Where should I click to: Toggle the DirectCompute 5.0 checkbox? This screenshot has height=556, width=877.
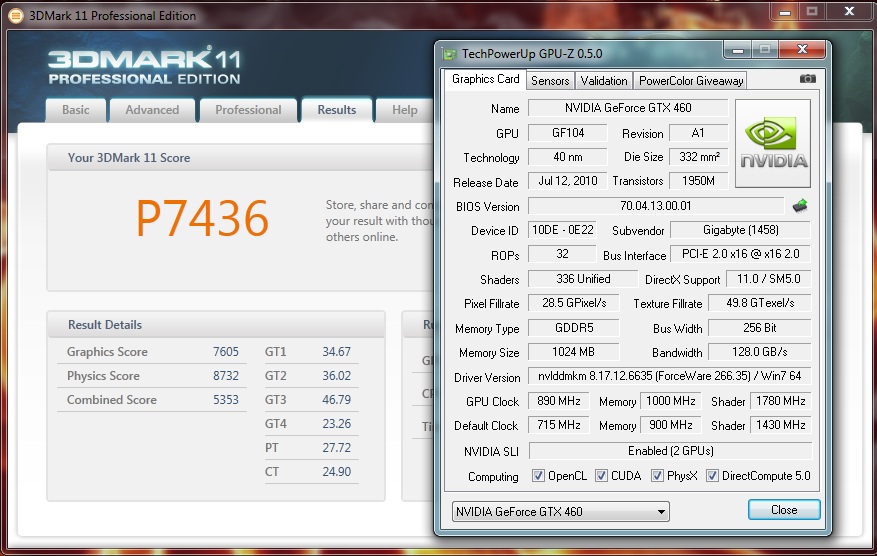tap(712, 476)
